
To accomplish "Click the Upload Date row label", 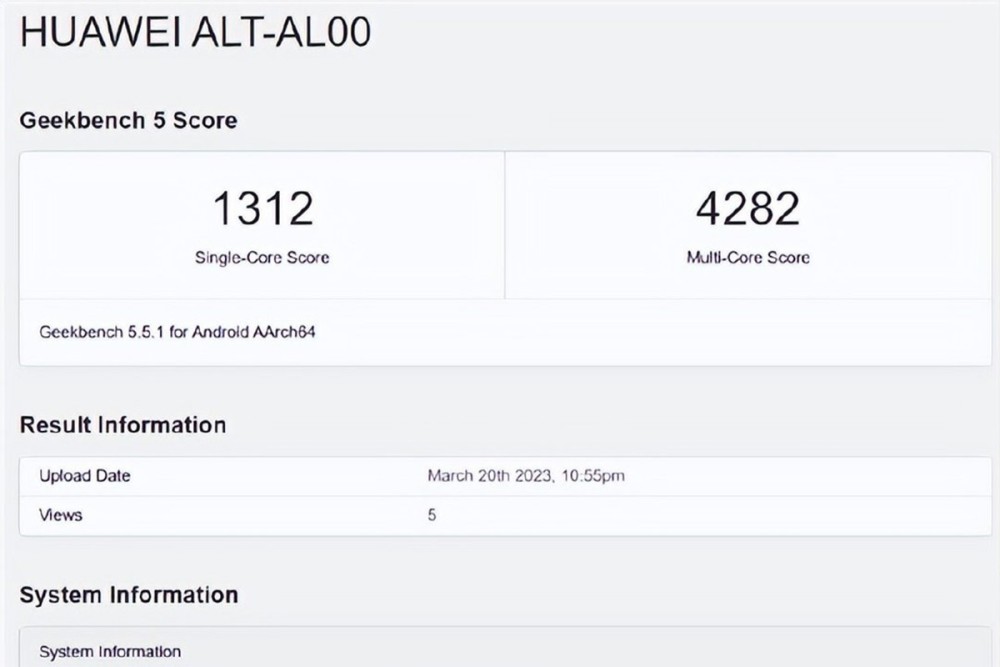I will pos(85,476).
